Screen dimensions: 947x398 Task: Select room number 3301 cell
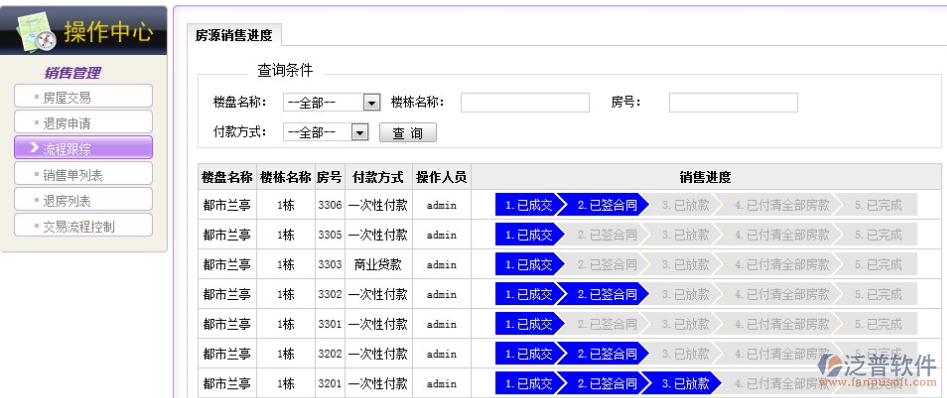[330, 324]
